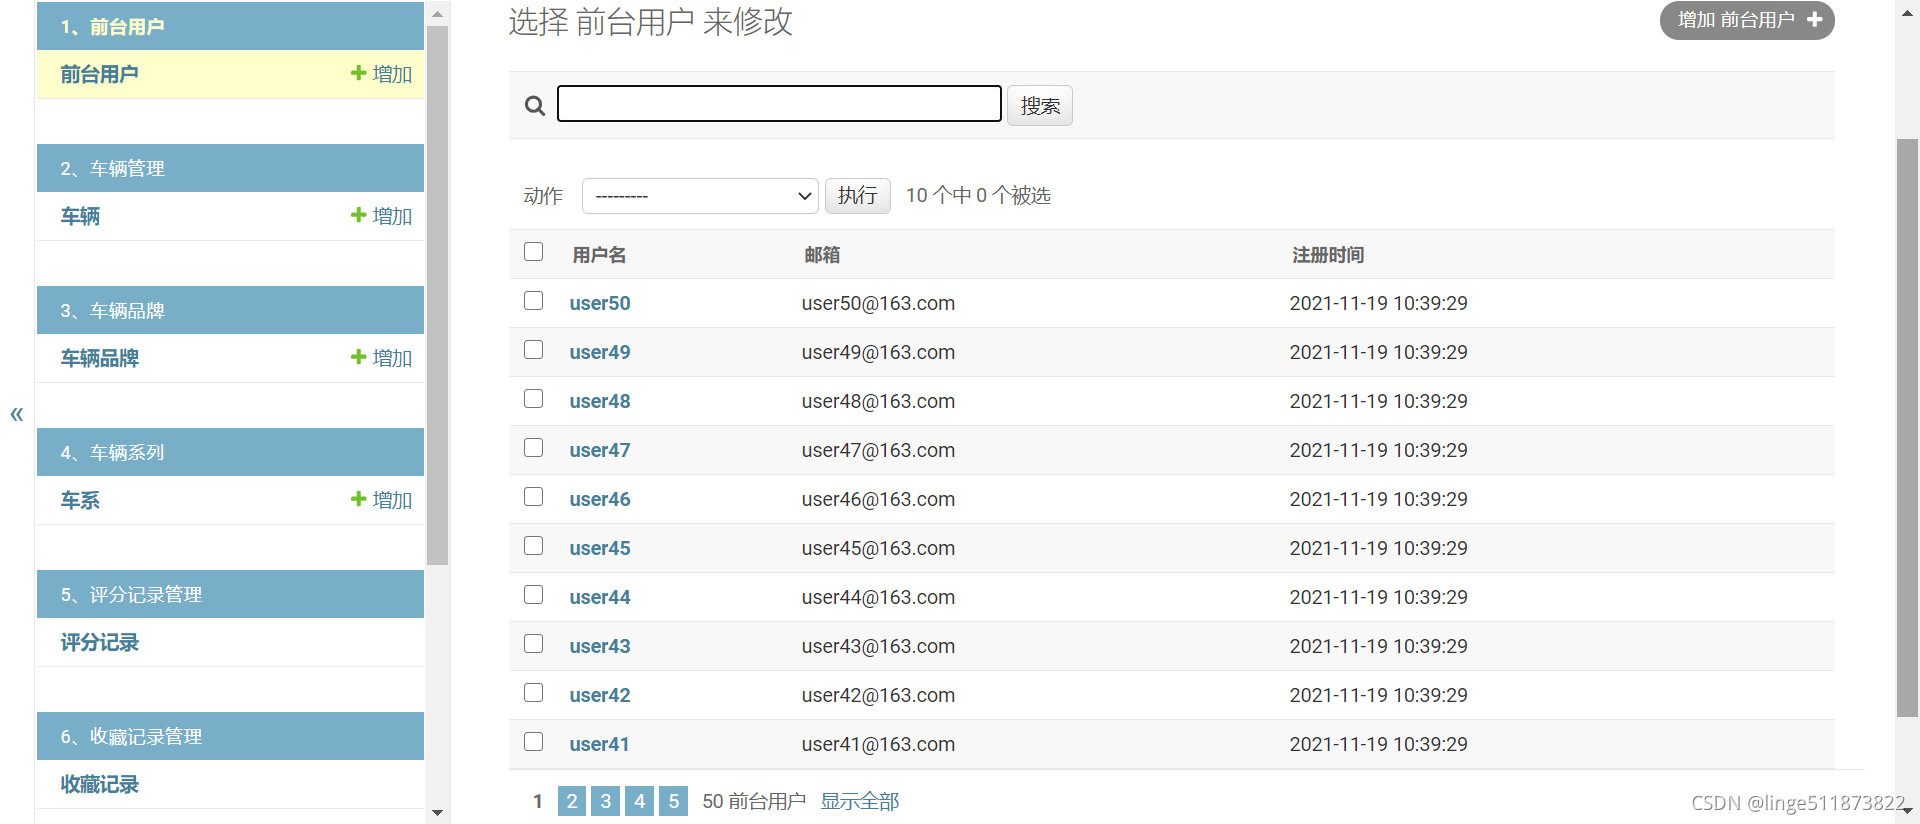Click the 3、车辆品牌 section header

point(230,310)
